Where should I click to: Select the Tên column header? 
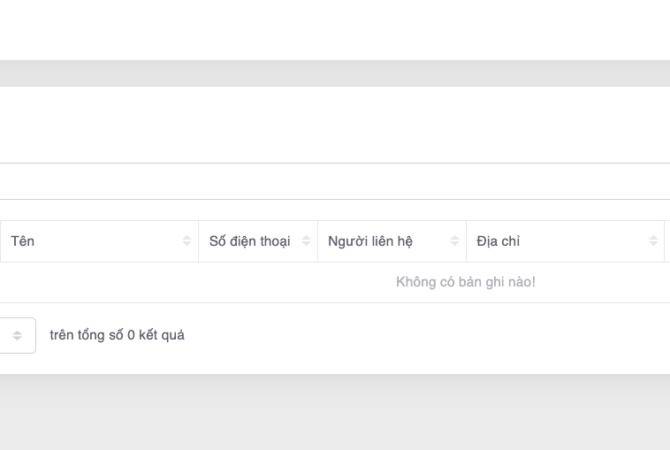24,242
